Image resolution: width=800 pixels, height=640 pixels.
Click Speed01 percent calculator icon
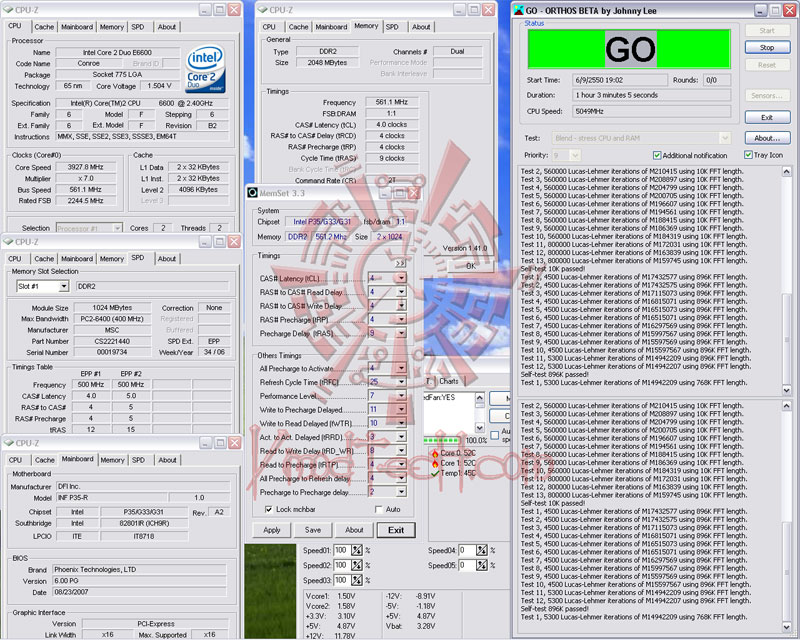357,551
